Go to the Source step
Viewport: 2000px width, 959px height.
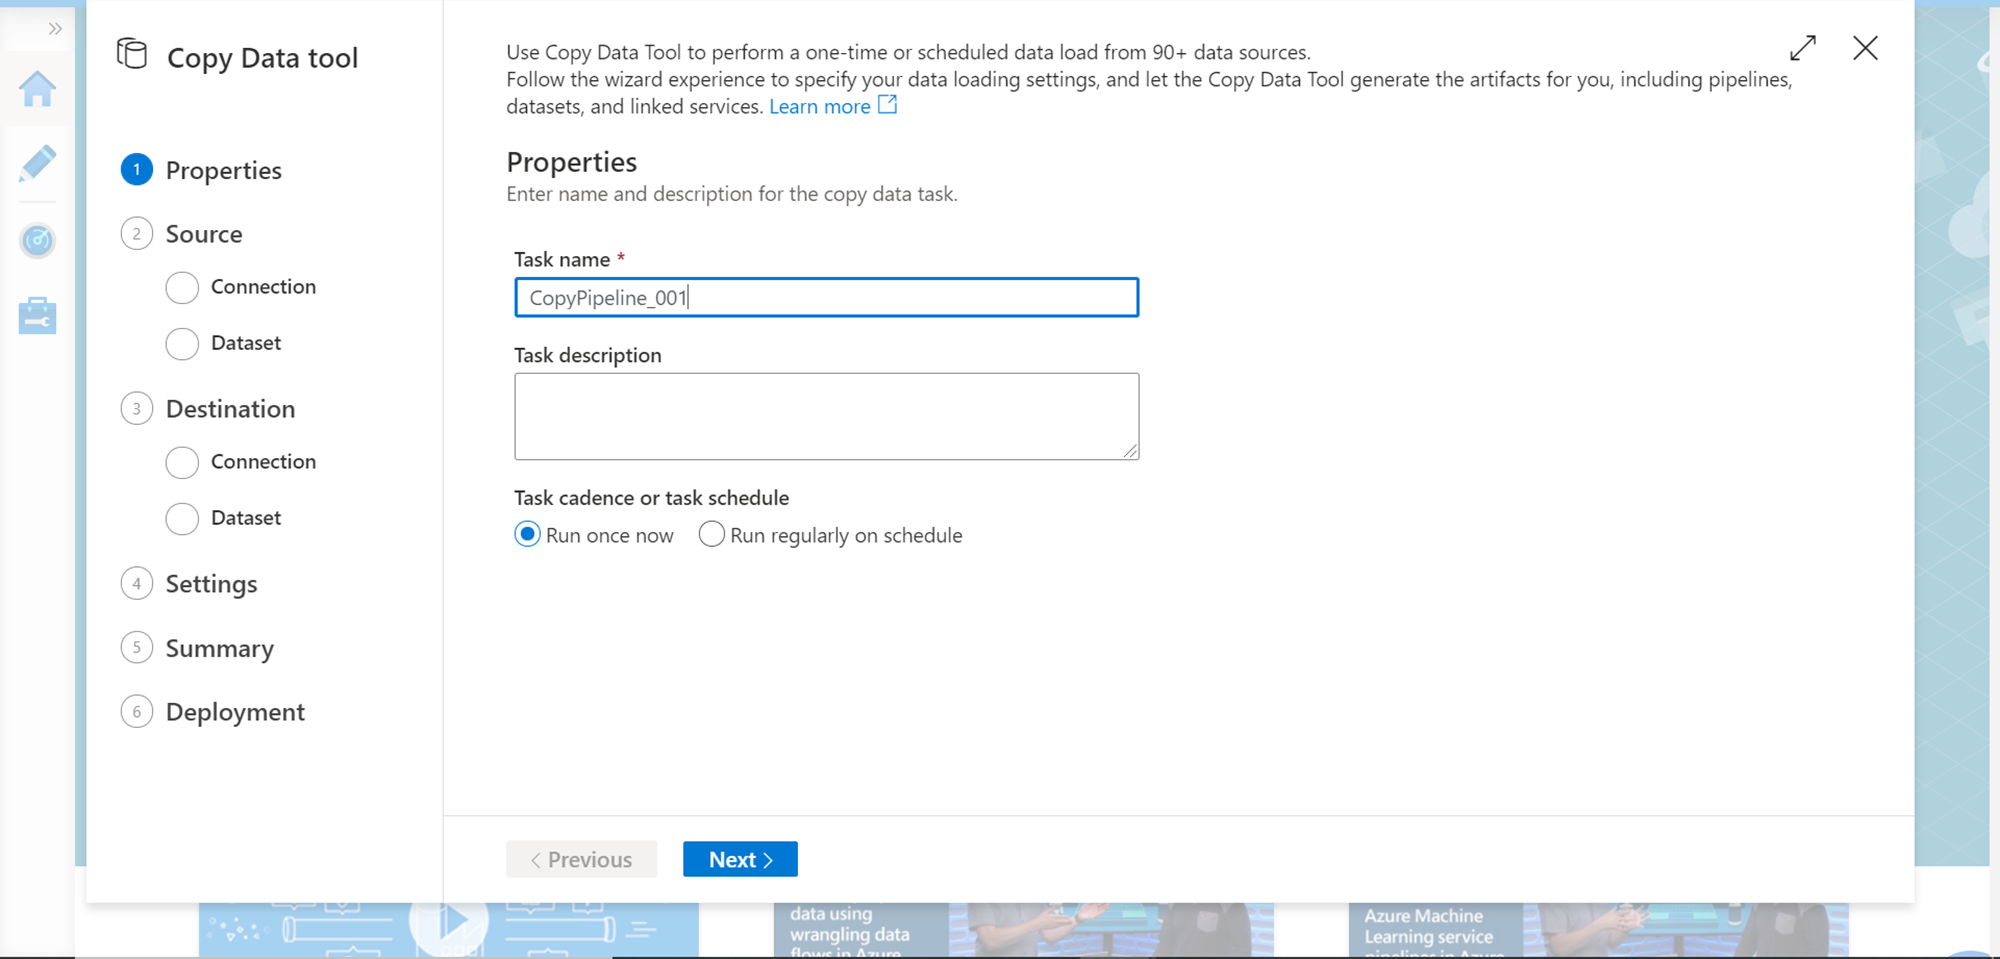182,234
